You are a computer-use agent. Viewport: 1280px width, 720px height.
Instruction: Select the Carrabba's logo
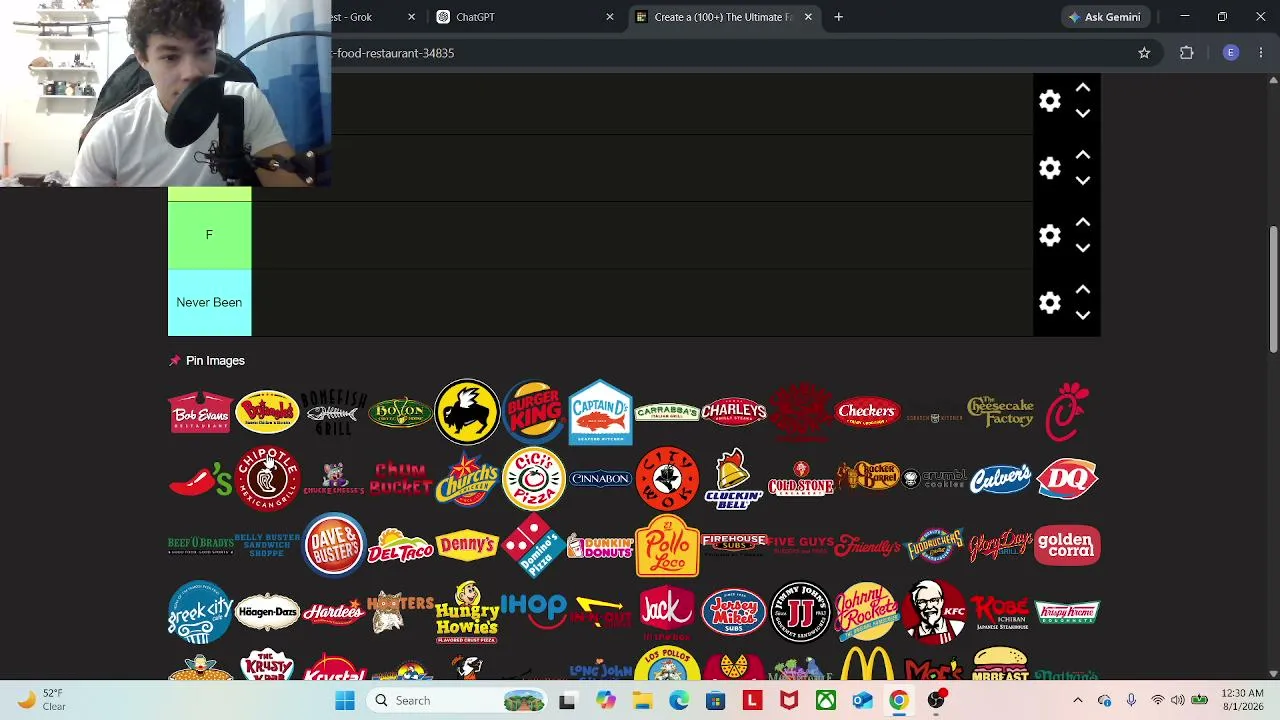667,412
